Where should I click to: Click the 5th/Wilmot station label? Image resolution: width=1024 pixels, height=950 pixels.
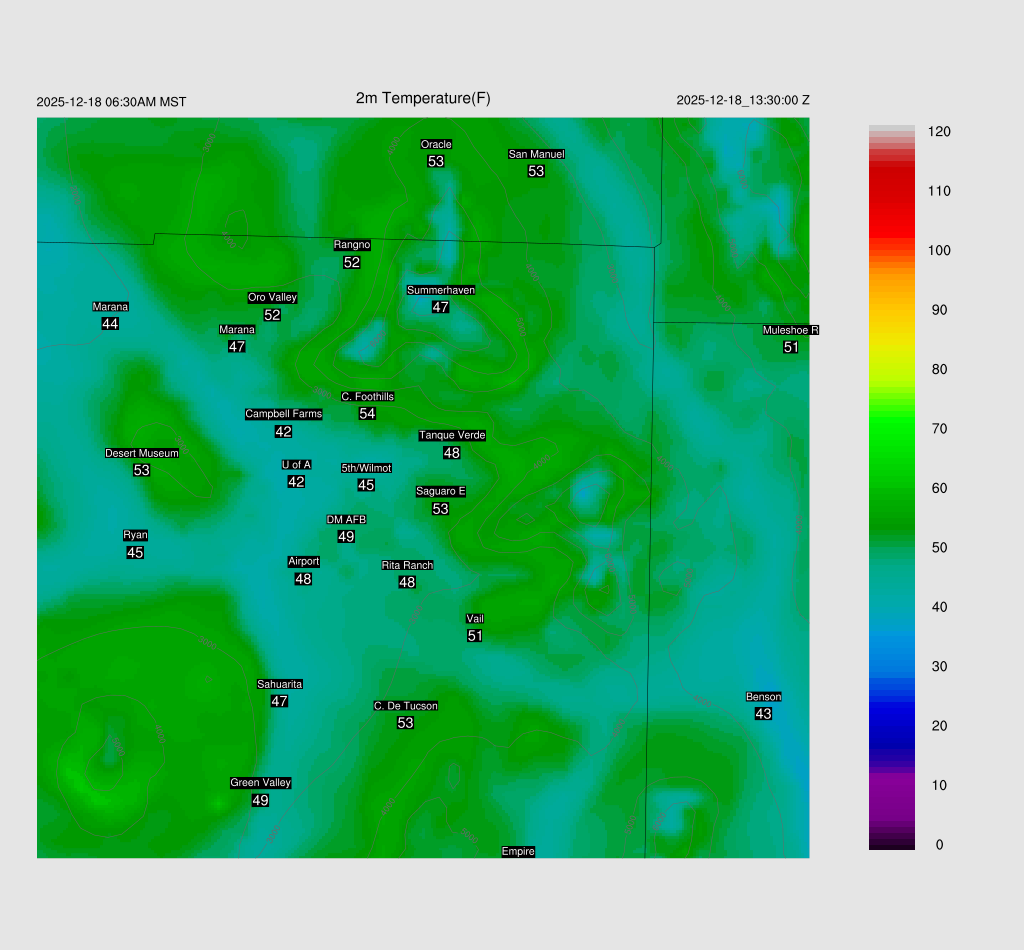pyautogui.click(x=366, y=468)
